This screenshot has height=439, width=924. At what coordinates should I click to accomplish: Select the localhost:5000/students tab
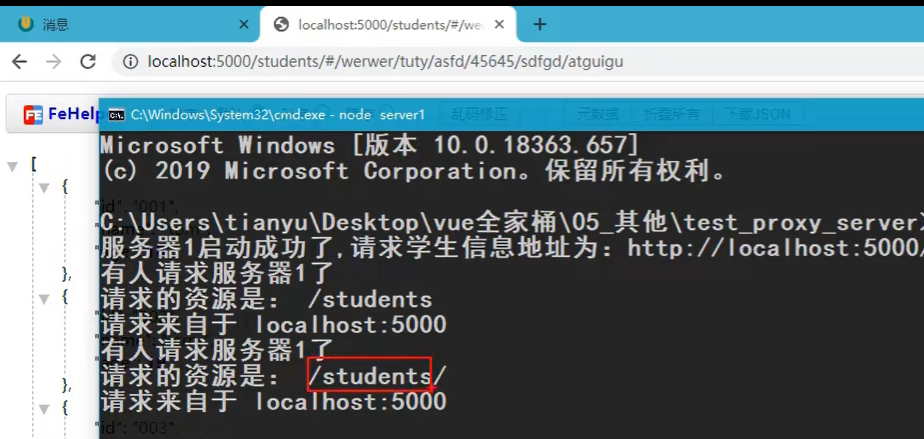coord(388,24)
